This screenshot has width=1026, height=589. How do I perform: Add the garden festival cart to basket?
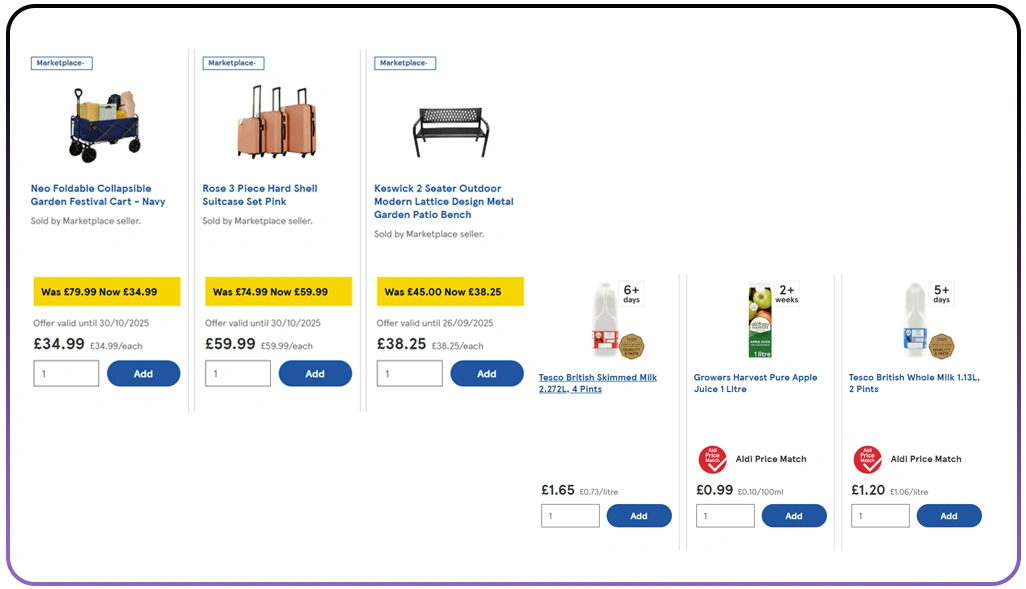click(x=143, y=374)
